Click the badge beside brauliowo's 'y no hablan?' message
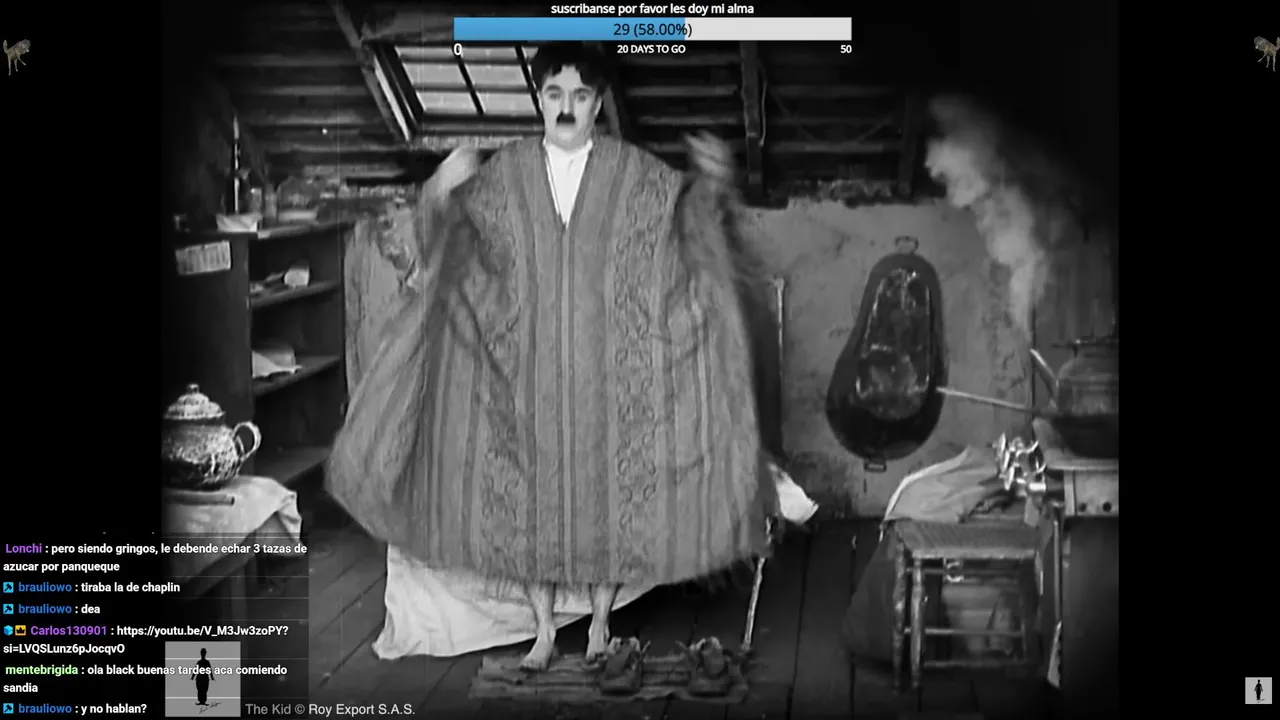Screen dimensions: 1280x720 click(x=9, y=709)
